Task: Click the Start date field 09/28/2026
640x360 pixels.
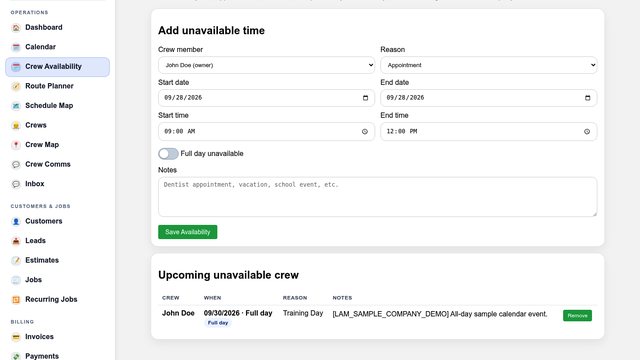Action: [266, 98]
